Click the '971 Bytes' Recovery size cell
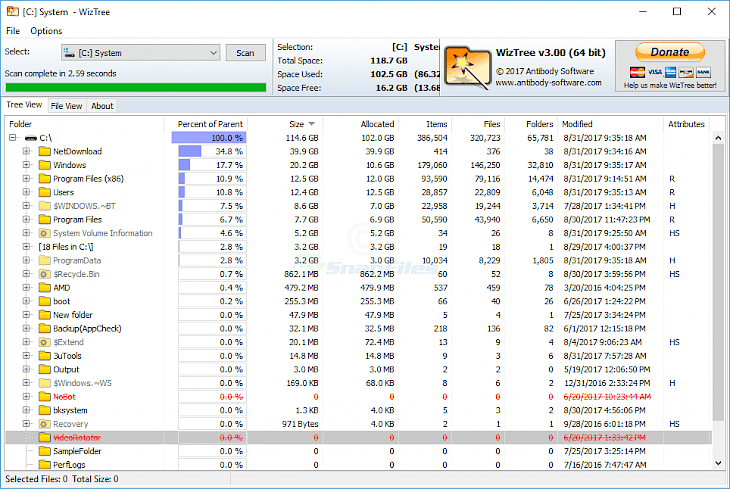 [x=300, y=424]
